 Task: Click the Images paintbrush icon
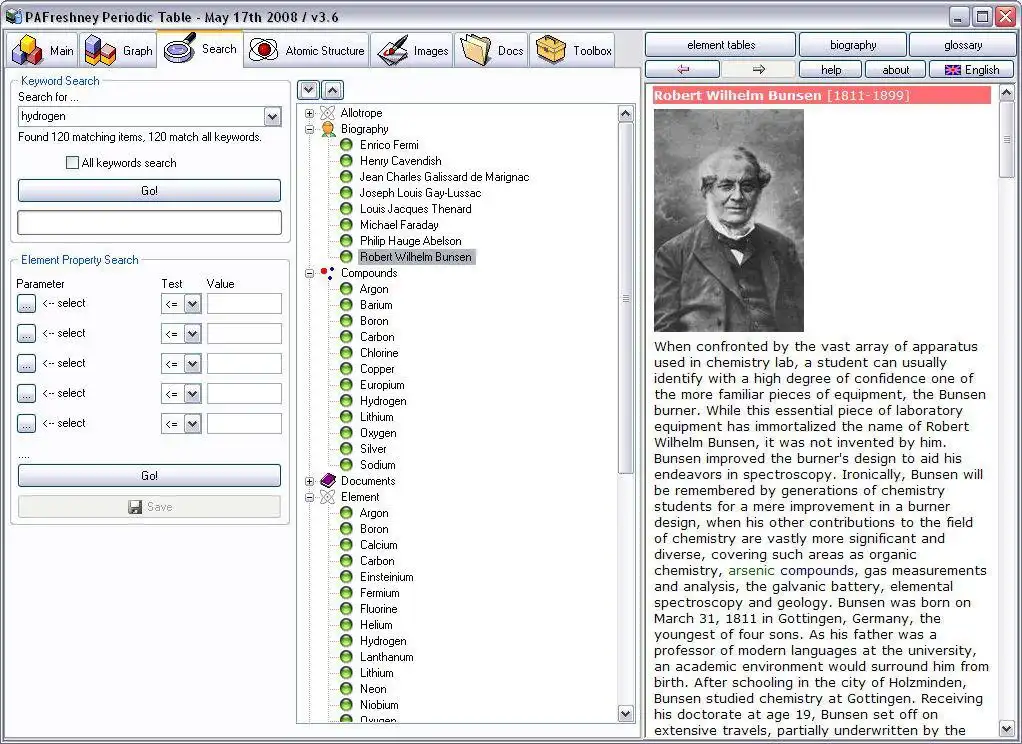pyautogui.click(x=392, y=50)
